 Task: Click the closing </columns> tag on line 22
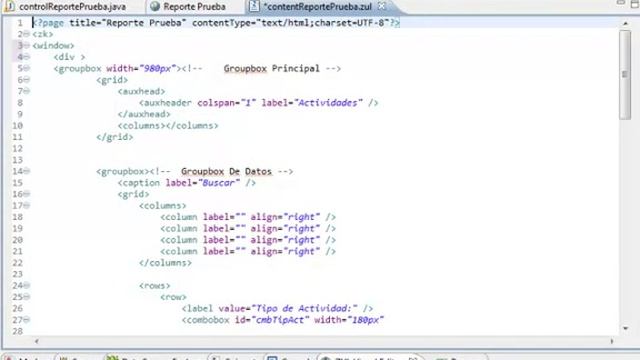click(165, 263)
